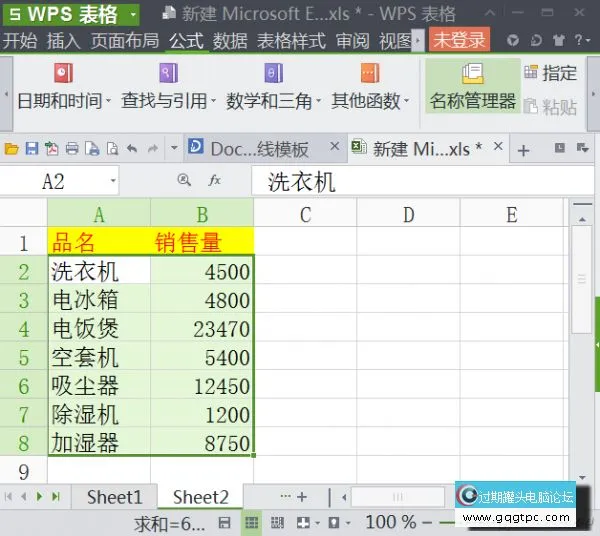Expand the Name Box dropdown arrow

click(x=113, y=181)
